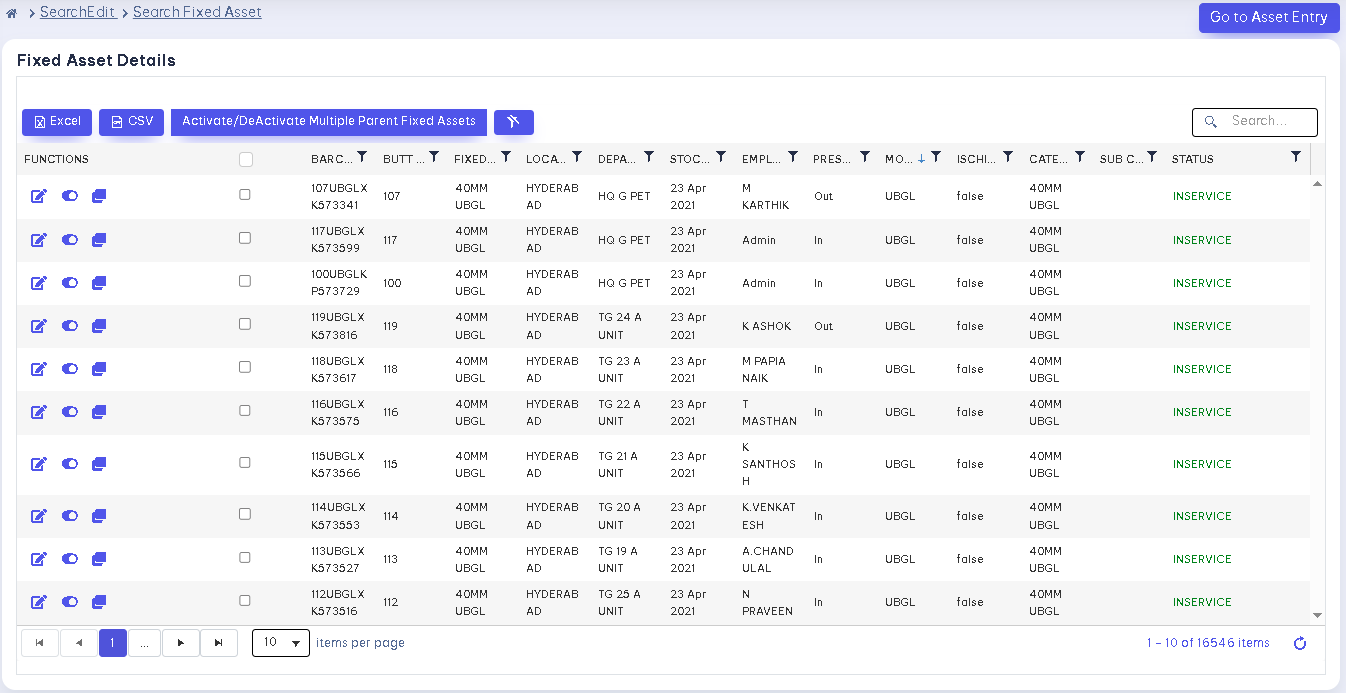Click scrollbar down arrow of grid
The width and height of the screenshot is (1346, 693).
coord(1317,616)
